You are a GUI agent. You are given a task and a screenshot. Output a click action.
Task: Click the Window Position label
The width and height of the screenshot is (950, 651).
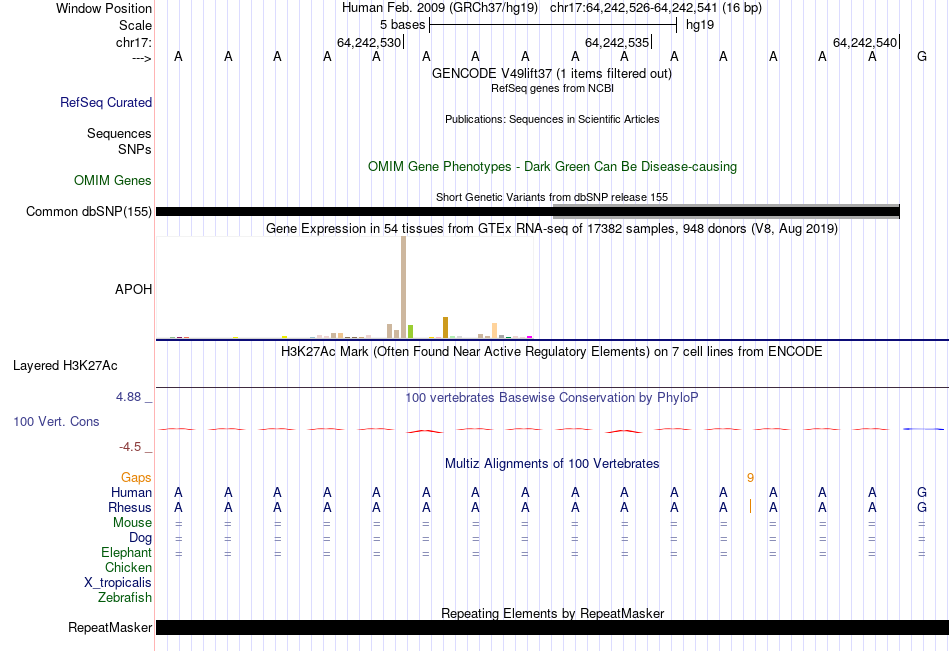pos(104,8)
